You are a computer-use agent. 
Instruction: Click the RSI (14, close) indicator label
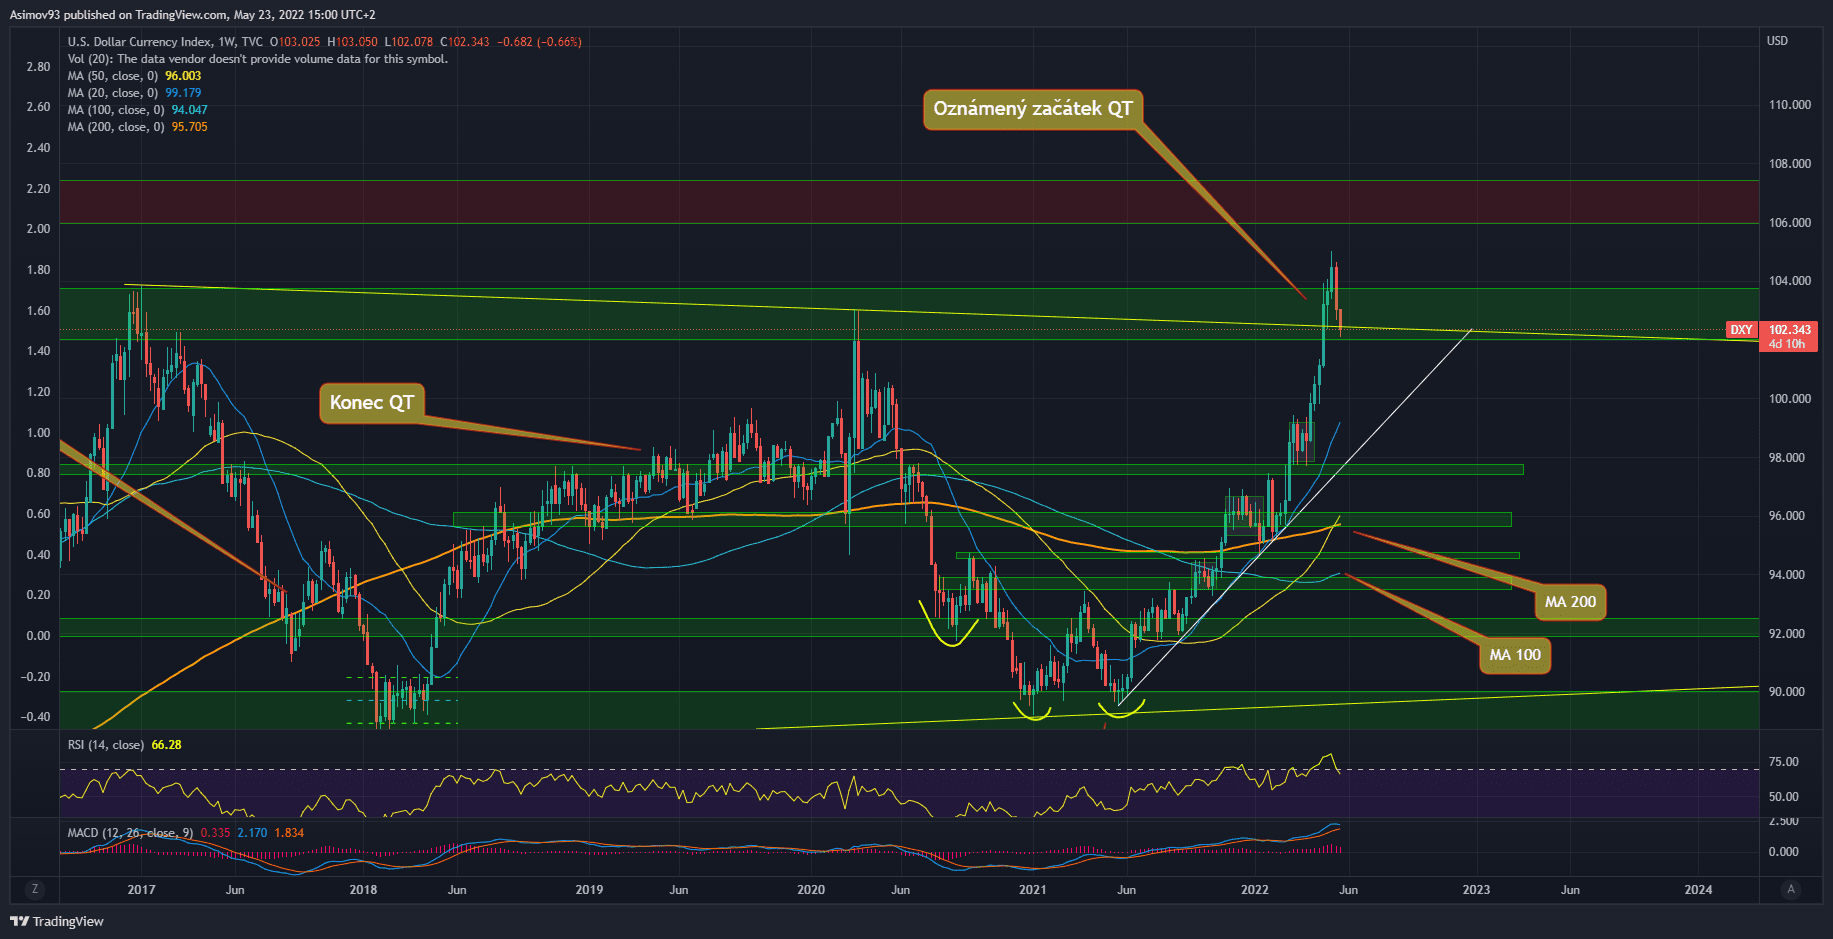(x=104, y=745)
